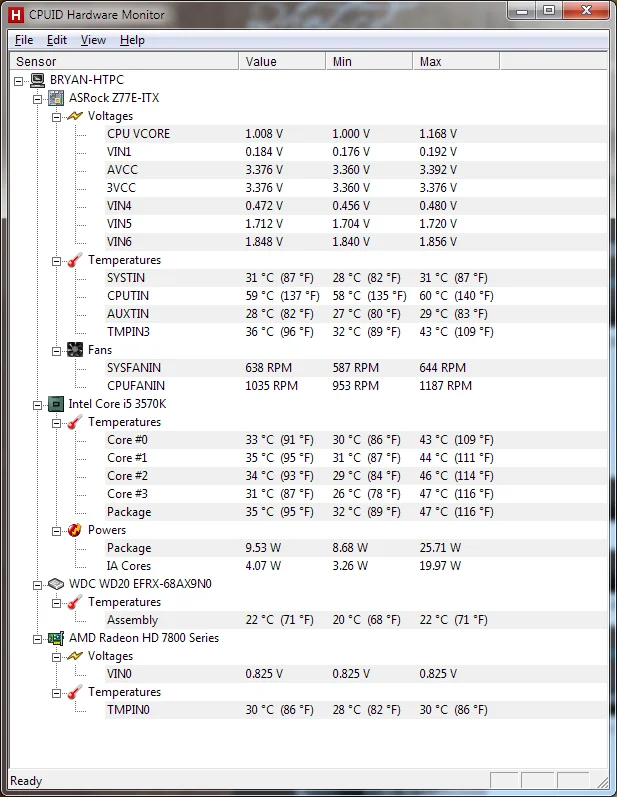Screen dimensions: 617x797
Task: Click the Radeon Voltages lightning icon
Action: (x=75, y=656)
